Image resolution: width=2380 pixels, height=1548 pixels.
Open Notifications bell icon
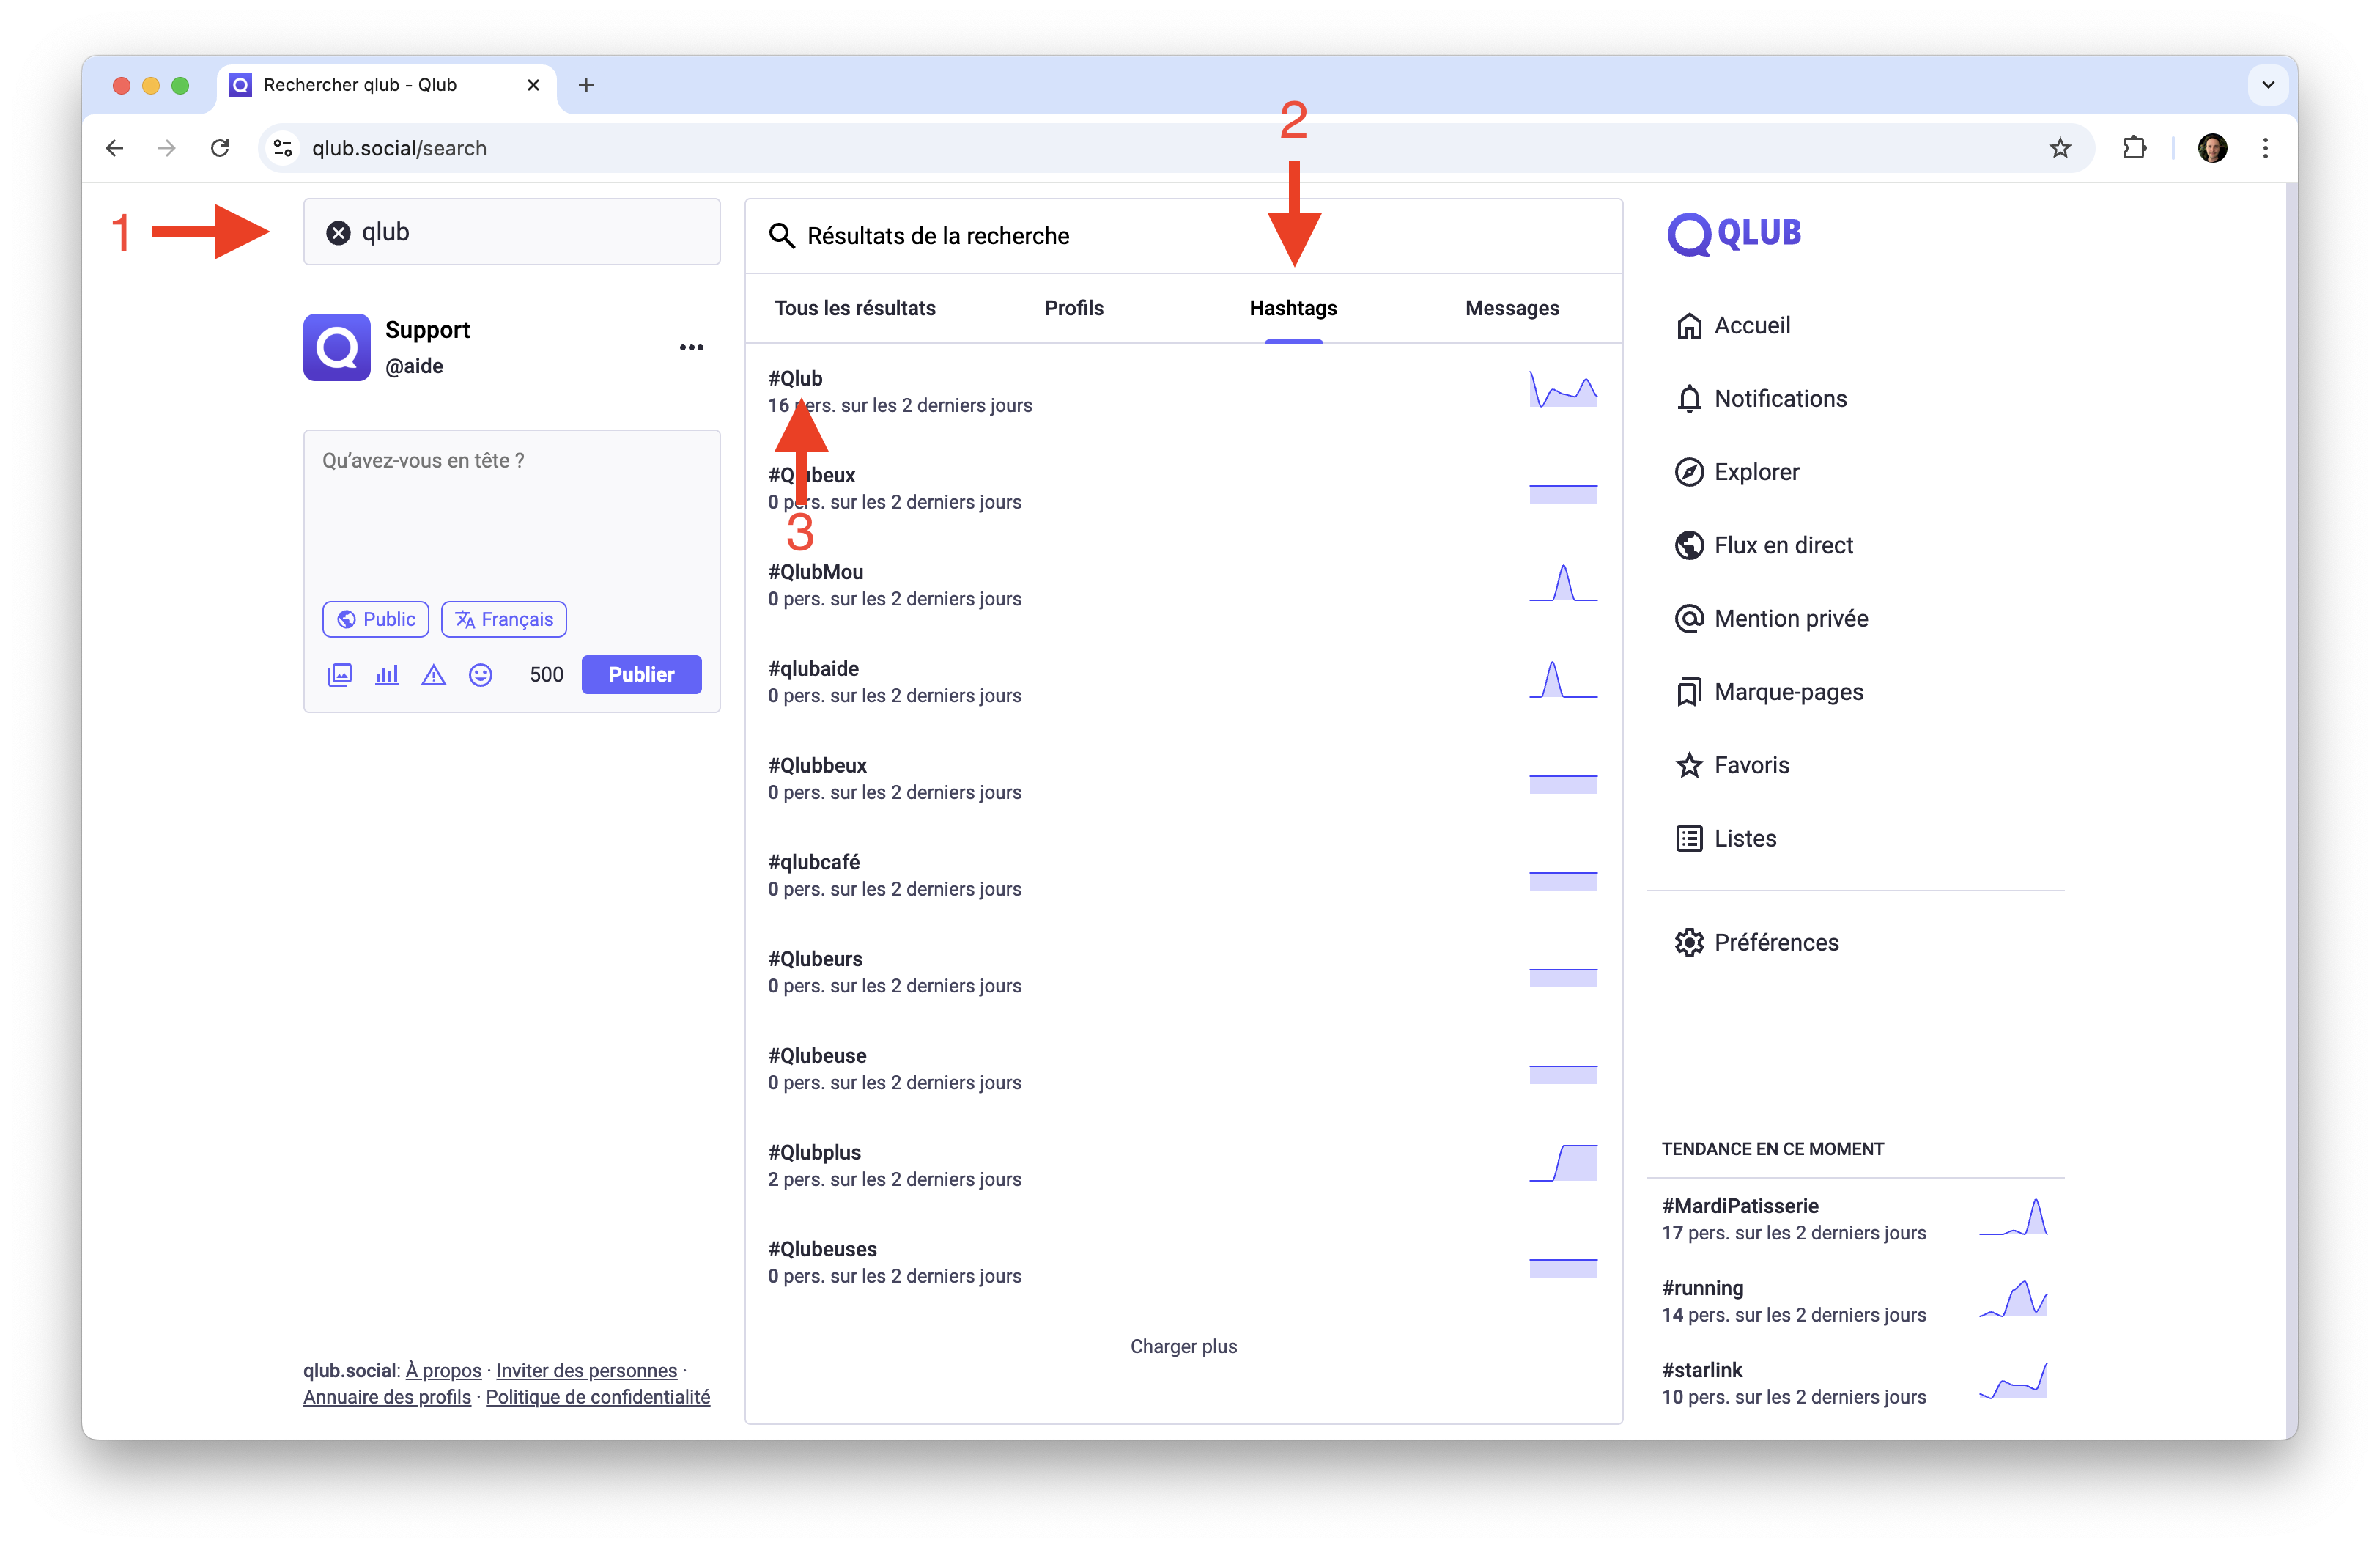point(1689,399)
